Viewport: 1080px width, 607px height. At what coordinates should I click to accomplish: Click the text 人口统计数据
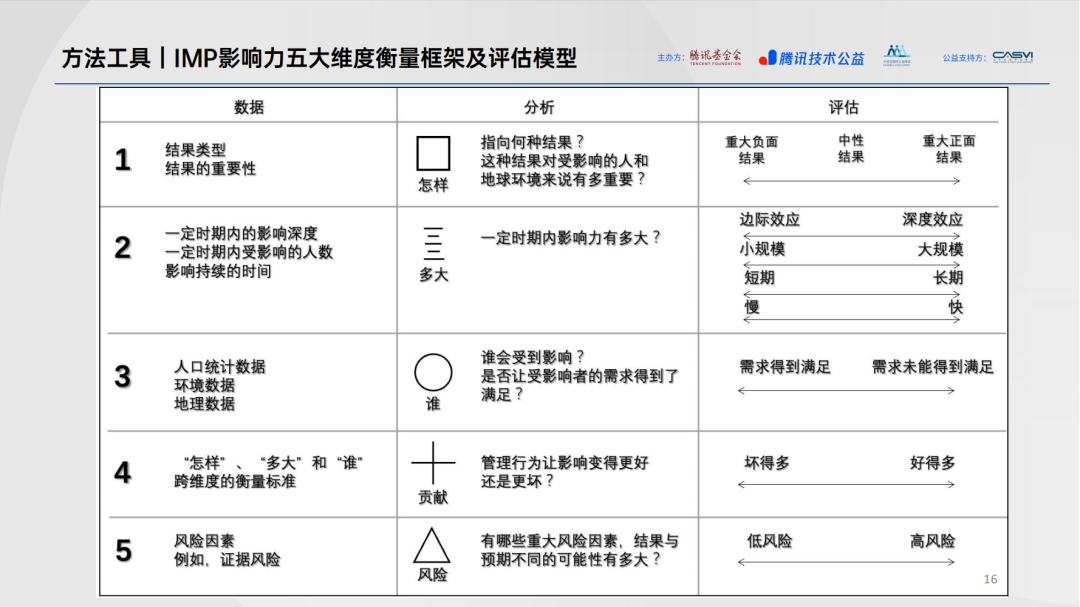click(219, 367)
